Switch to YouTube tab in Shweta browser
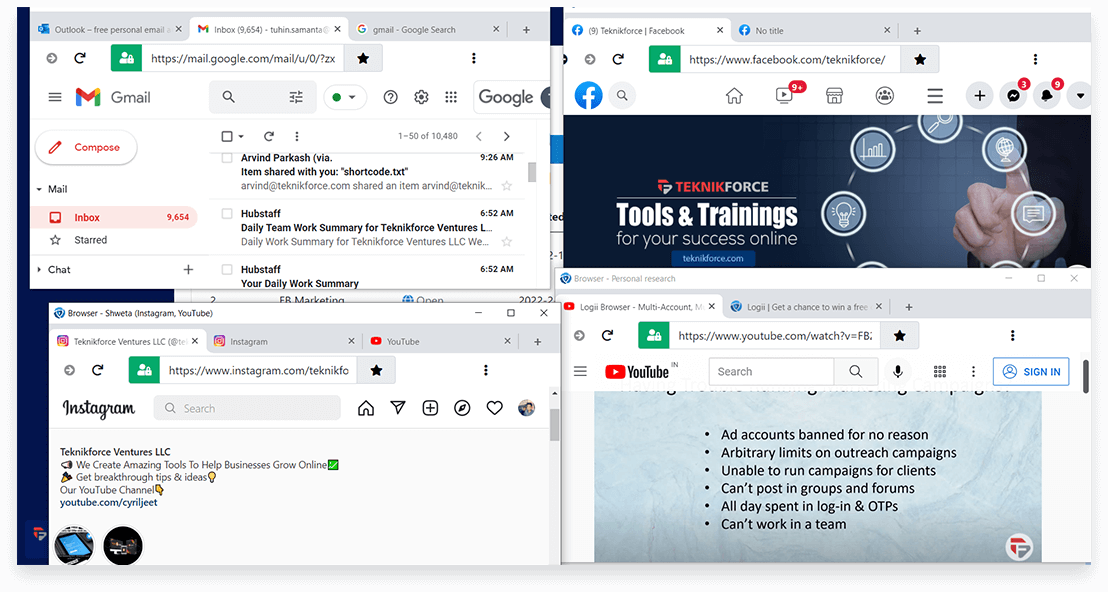The image size is (1108, 592). [x=438, y=341]
